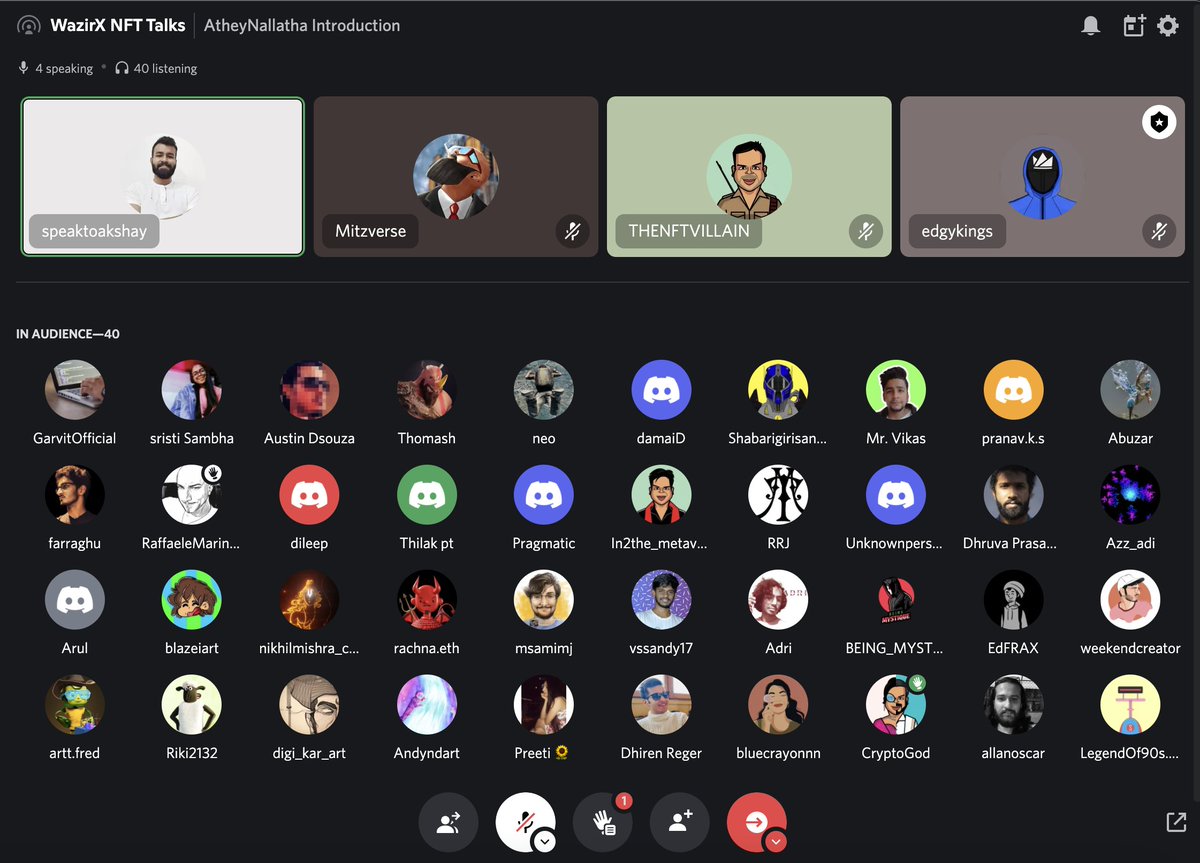Click Mr. Vikas avatar
The width and height of the screenshot is (1200, 863).
[x=896, y=390]
